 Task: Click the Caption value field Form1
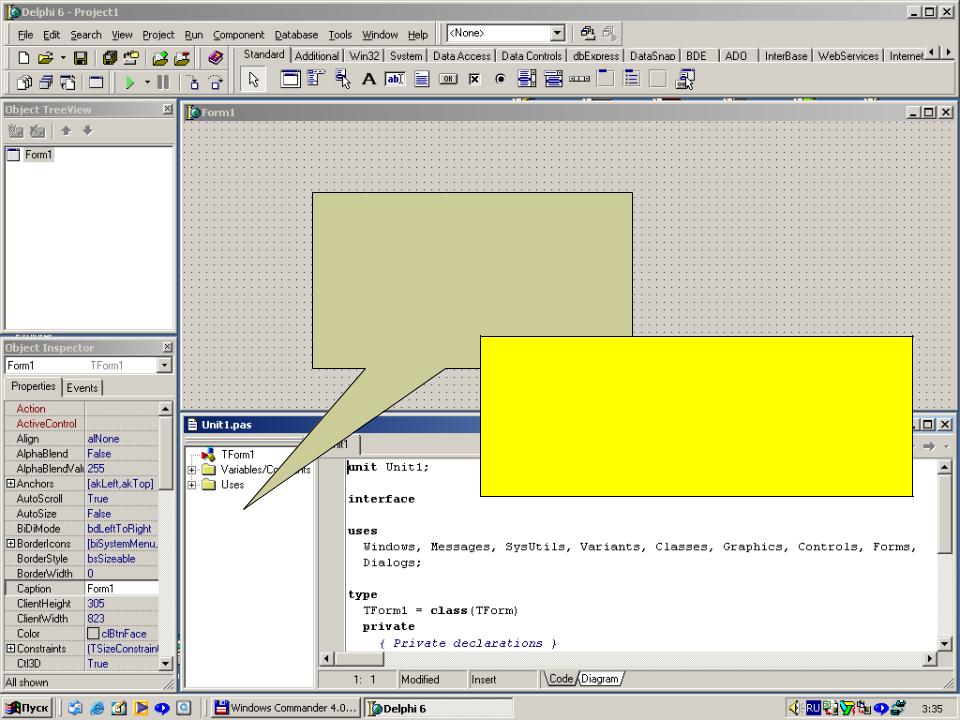click(x=122, y=588)
